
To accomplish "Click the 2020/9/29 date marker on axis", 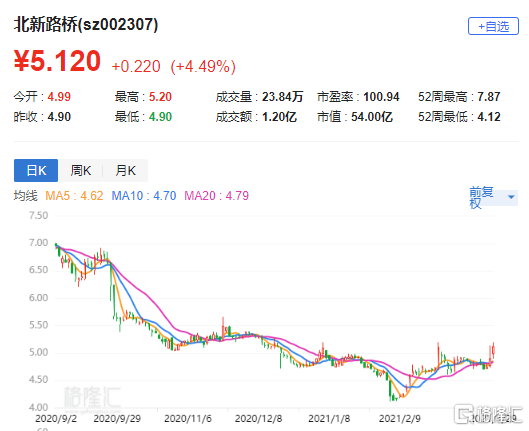I will (x=117, y=419).
